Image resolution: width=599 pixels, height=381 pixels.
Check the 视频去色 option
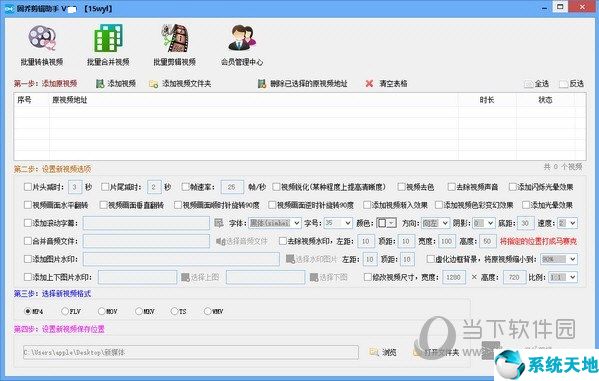click(401, 187)
